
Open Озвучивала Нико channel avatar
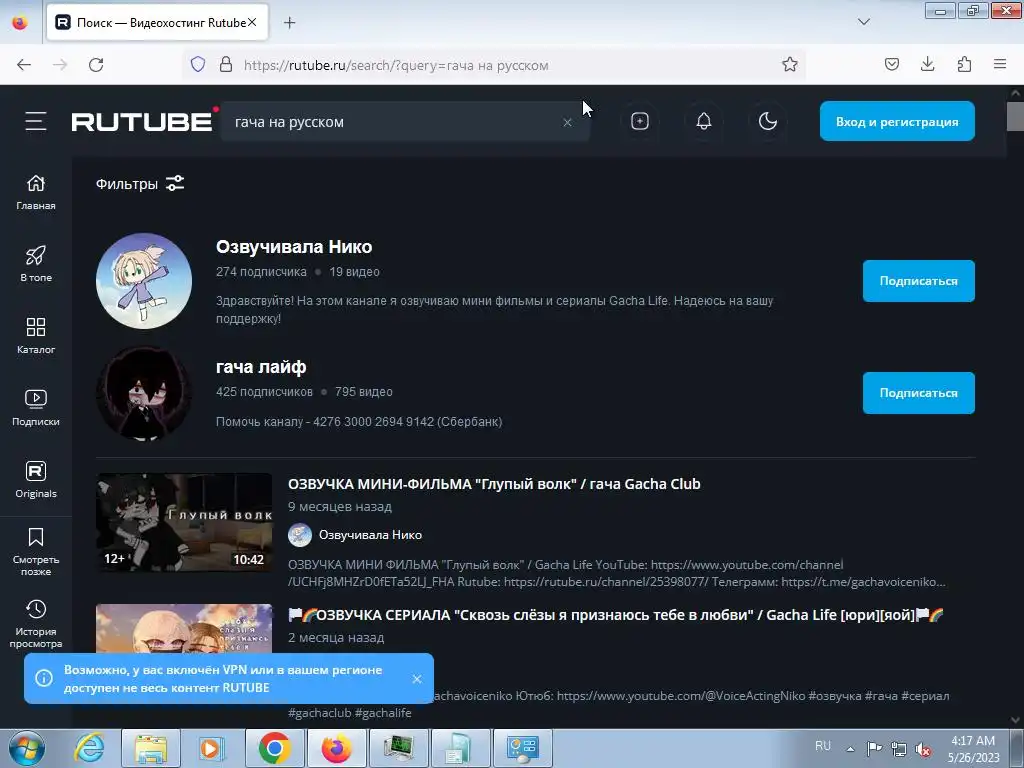144,281
